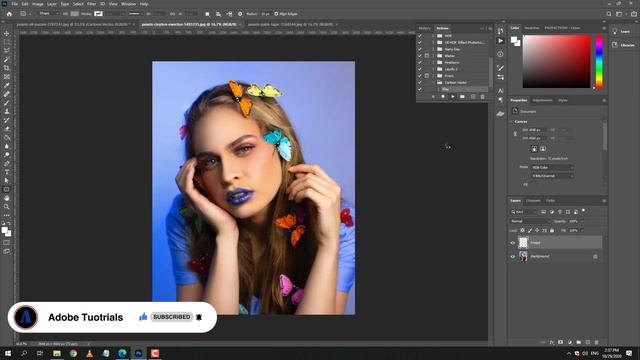Select the Pen tool
The width and height of the screenshot is (640, 360).
(7, 163)
